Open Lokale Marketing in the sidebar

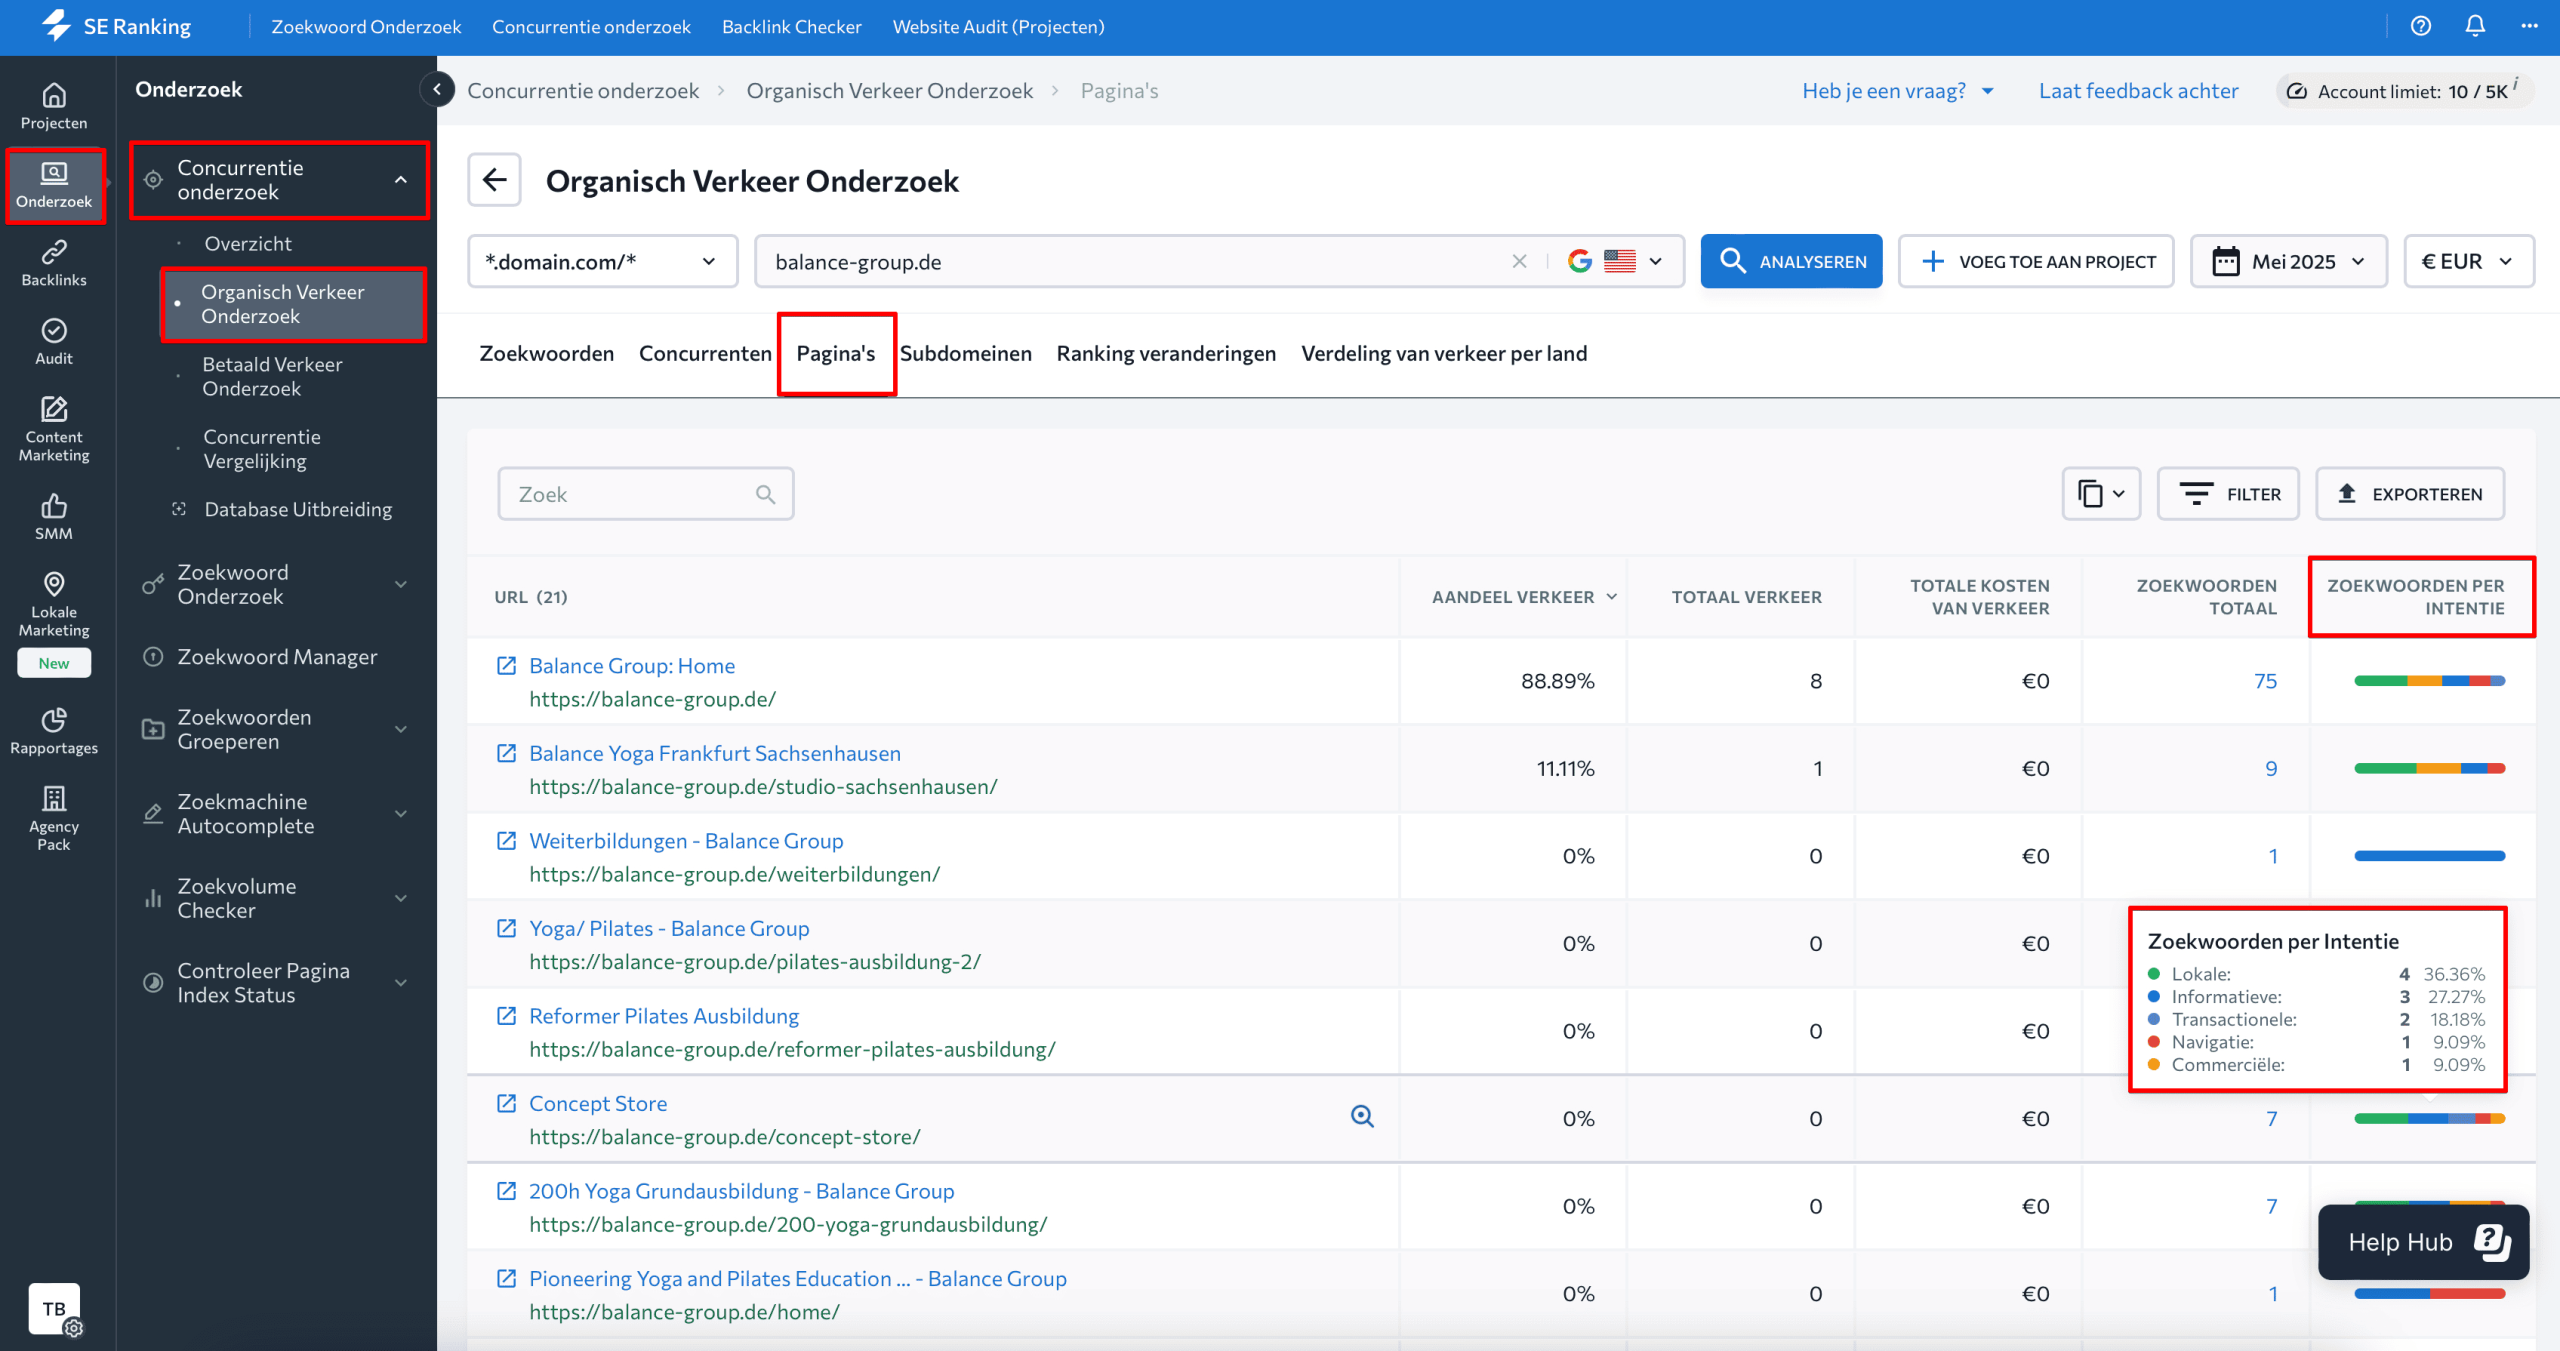(54, 605)
